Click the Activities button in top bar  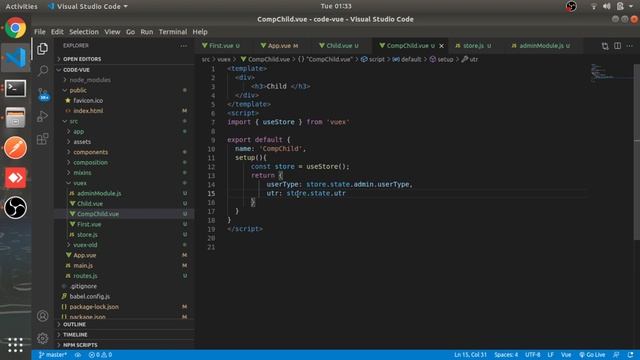[x=21, y=6]
